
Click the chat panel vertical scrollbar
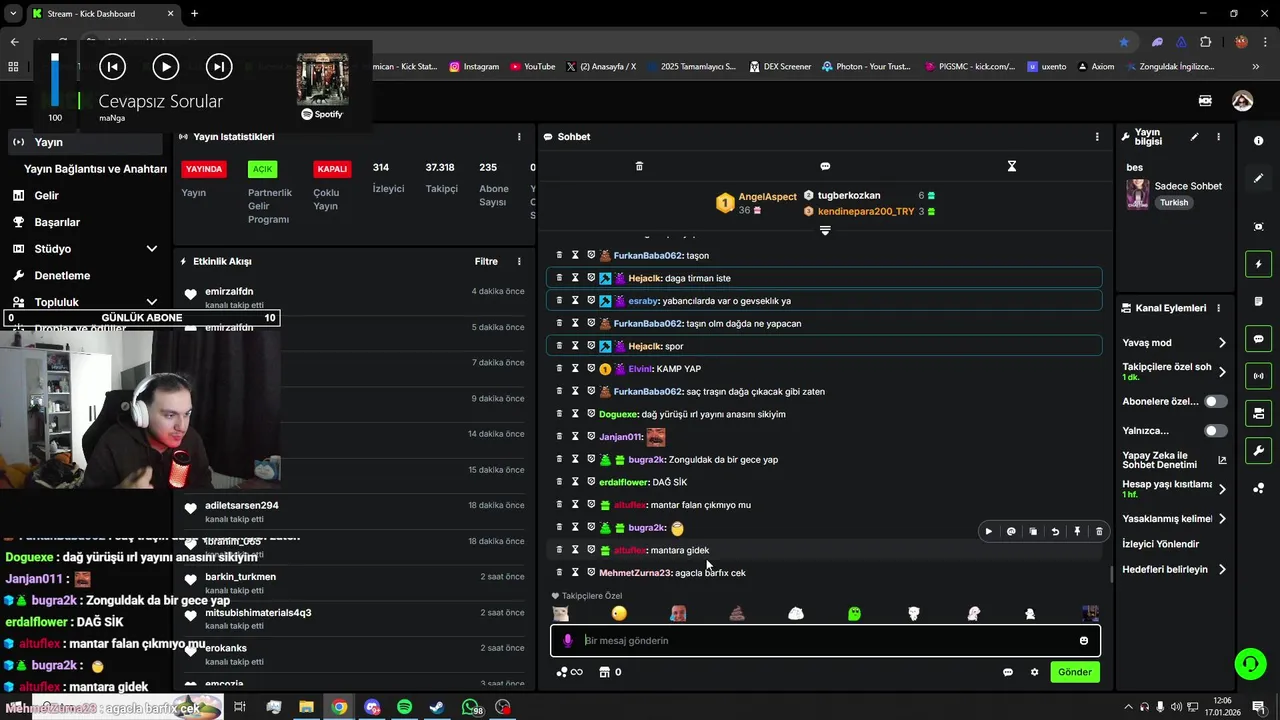1112,575
